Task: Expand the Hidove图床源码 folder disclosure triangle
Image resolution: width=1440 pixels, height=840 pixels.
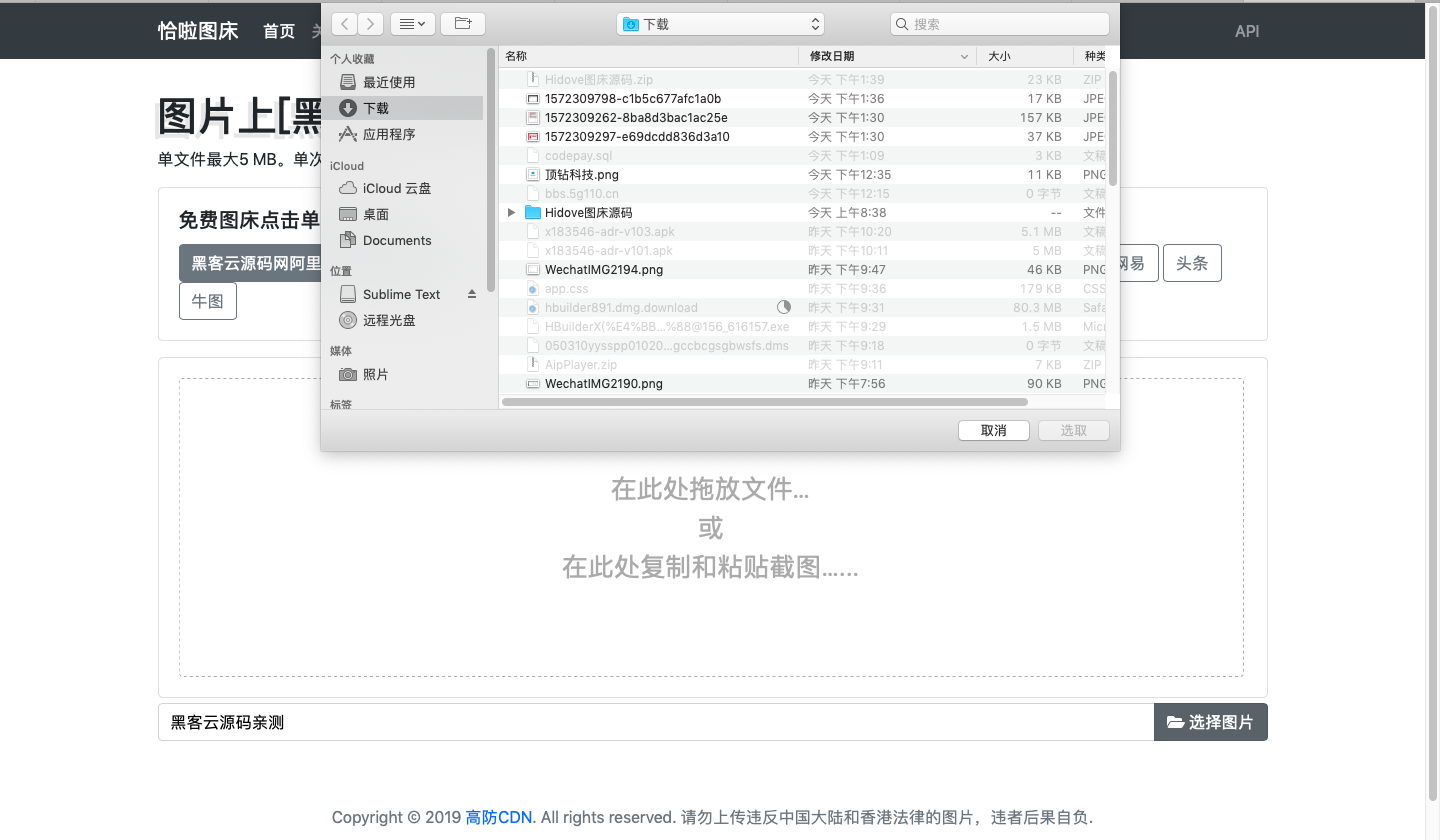Action: (x=512, y=213)
